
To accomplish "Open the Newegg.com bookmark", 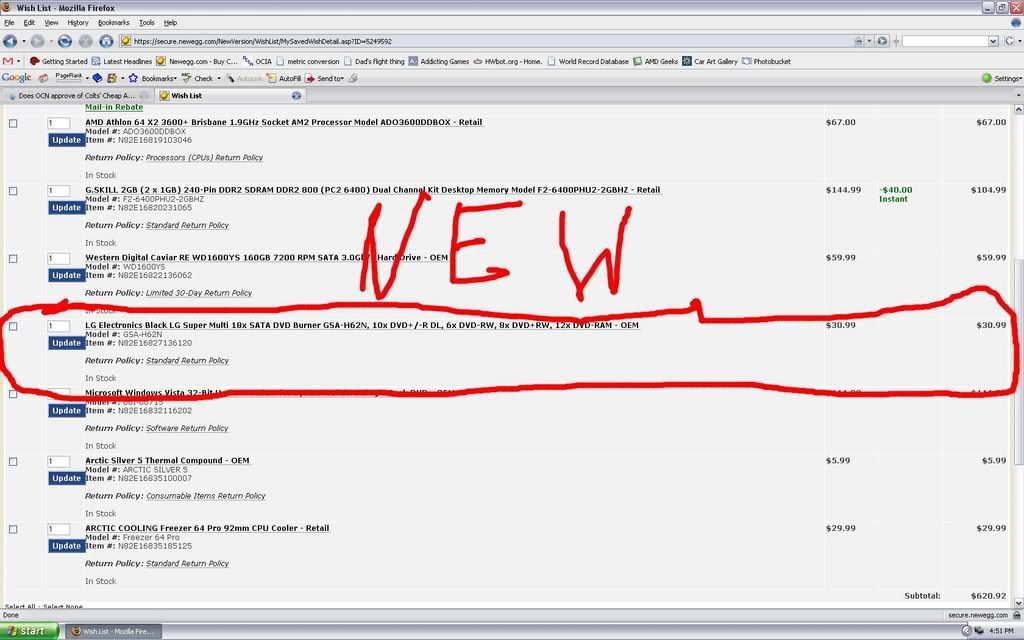I will [x=197, y=61].
